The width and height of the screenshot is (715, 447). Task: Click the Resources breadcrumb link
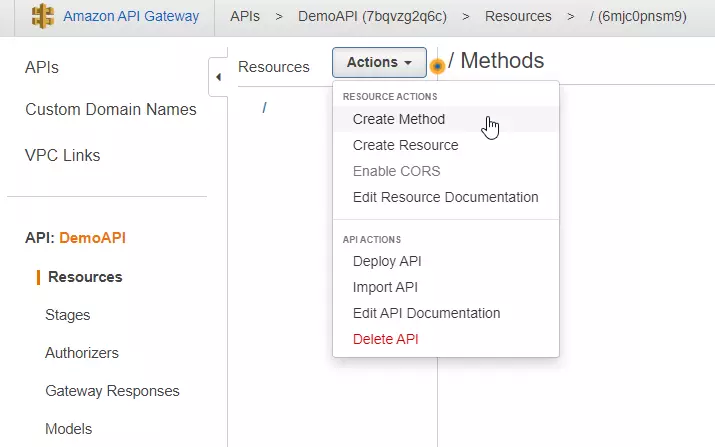518,16
